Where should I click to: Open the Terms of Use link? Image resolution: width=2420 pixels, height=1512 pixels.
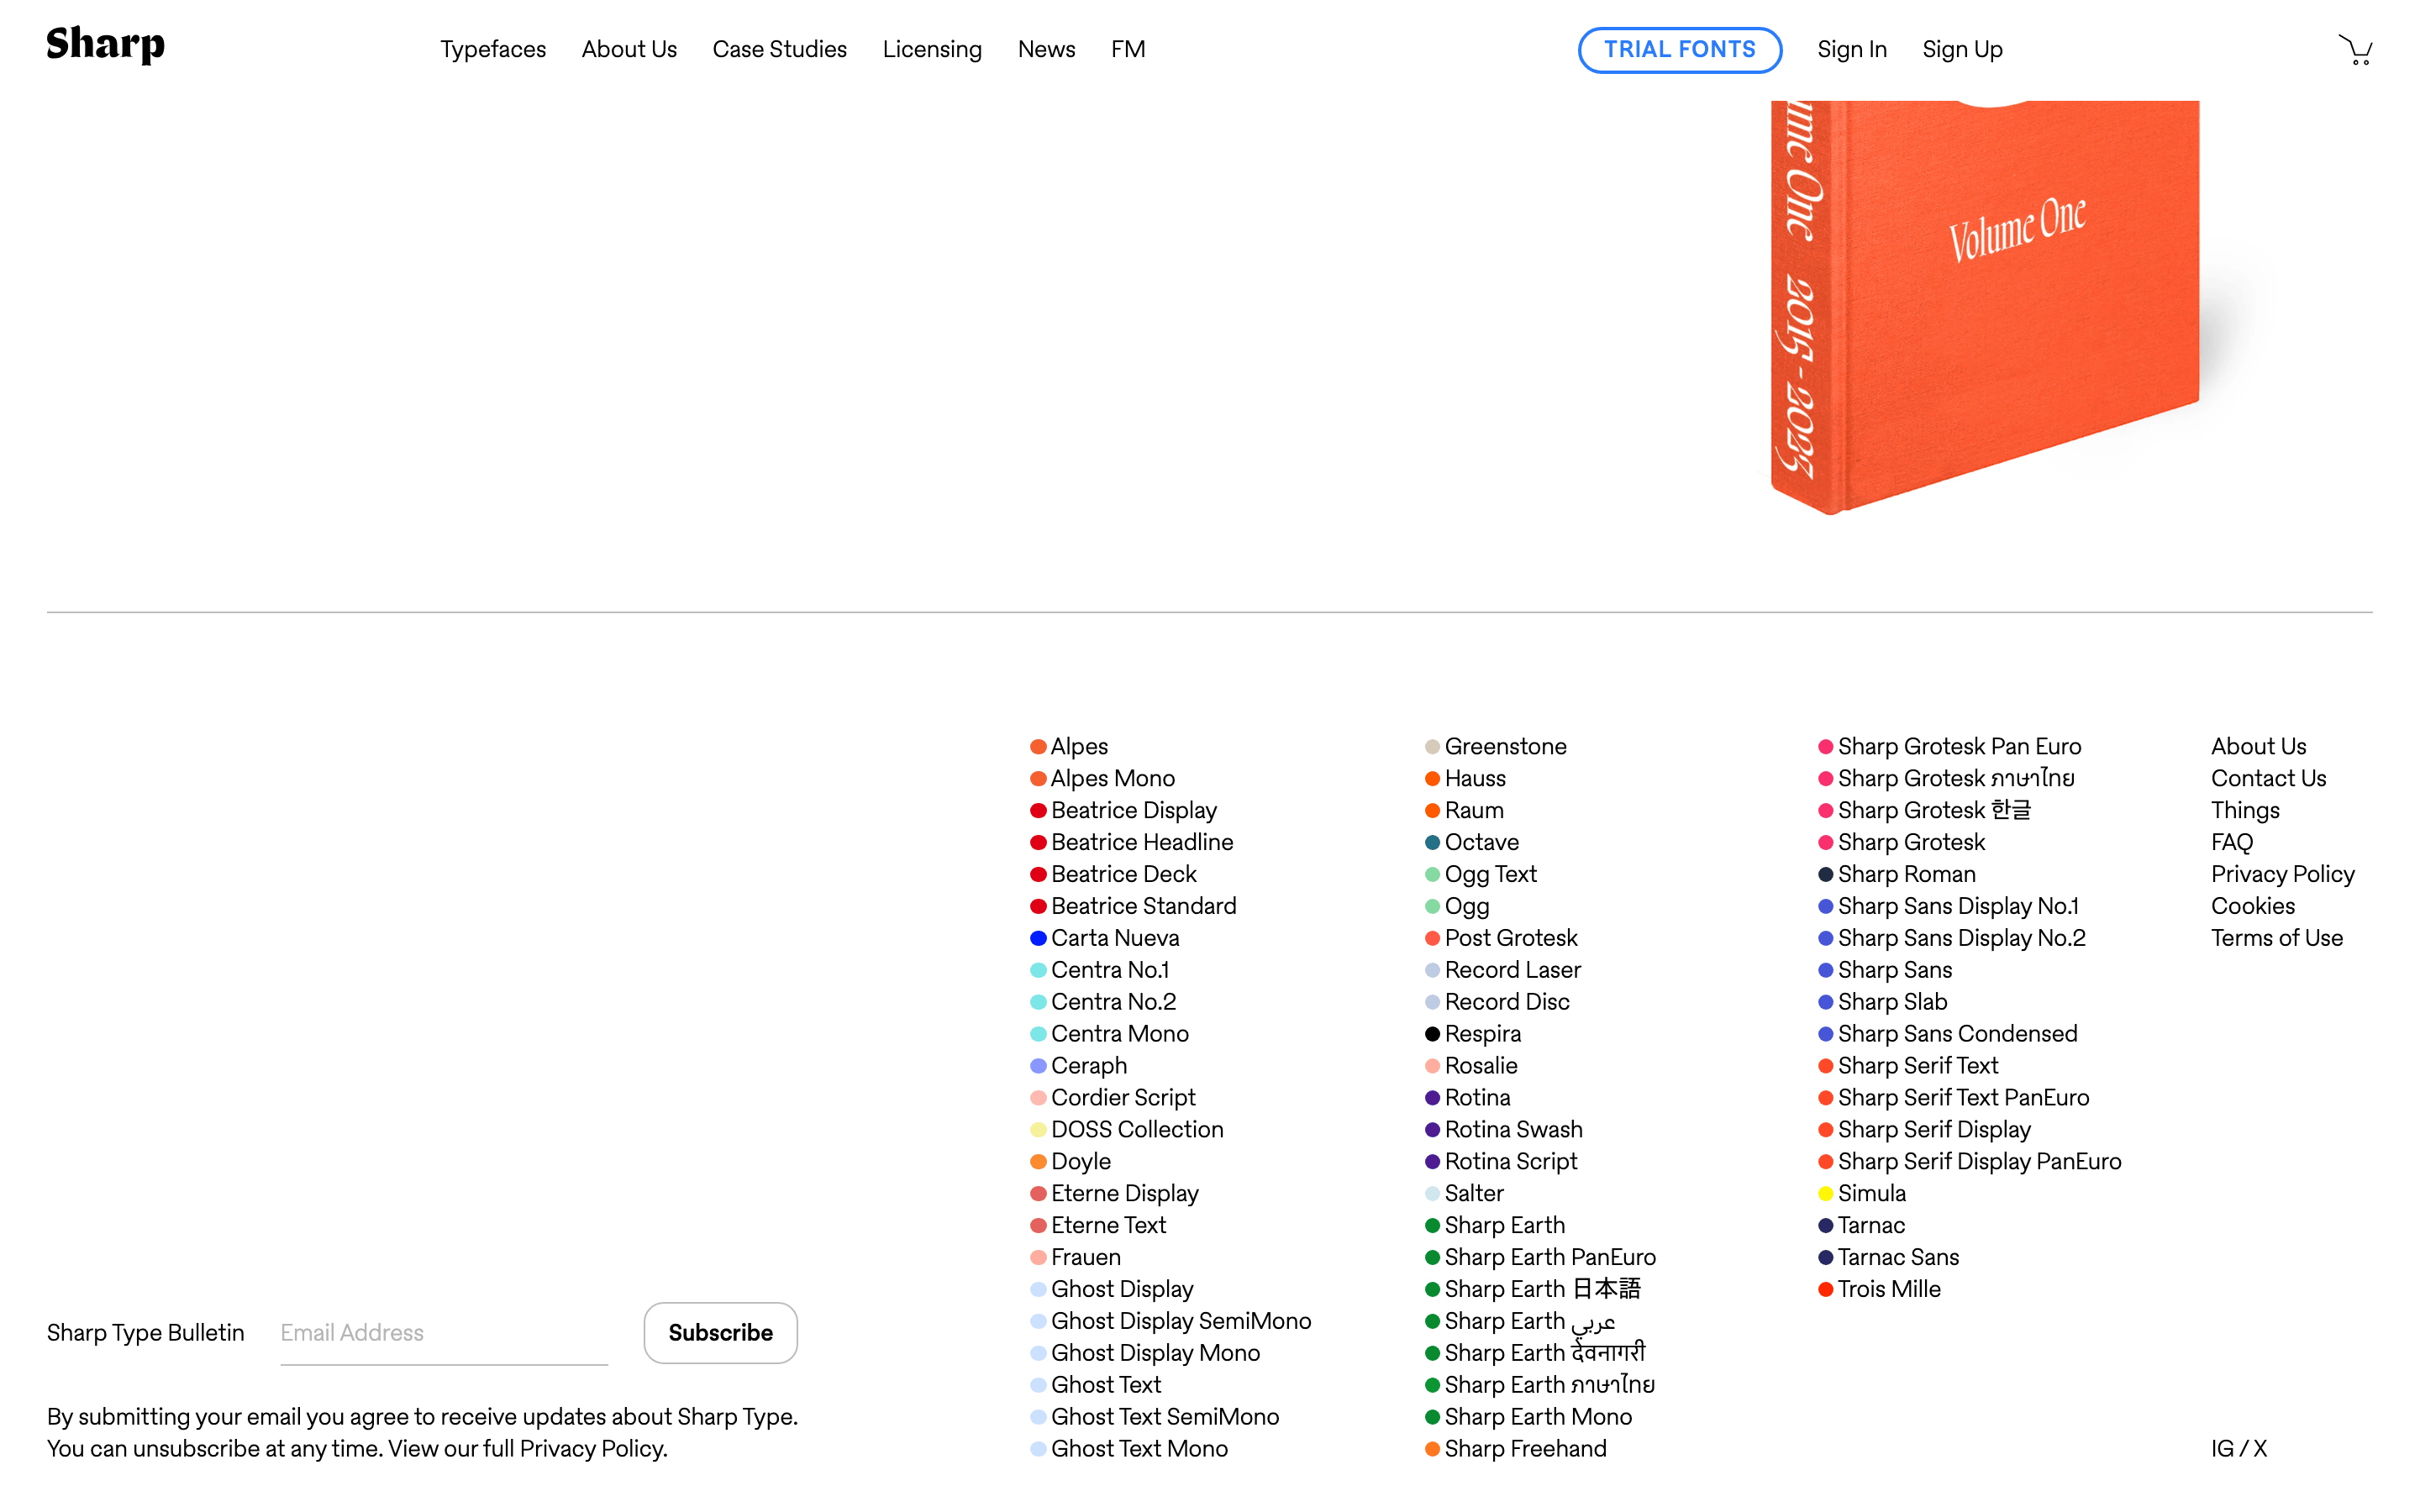2276,938
